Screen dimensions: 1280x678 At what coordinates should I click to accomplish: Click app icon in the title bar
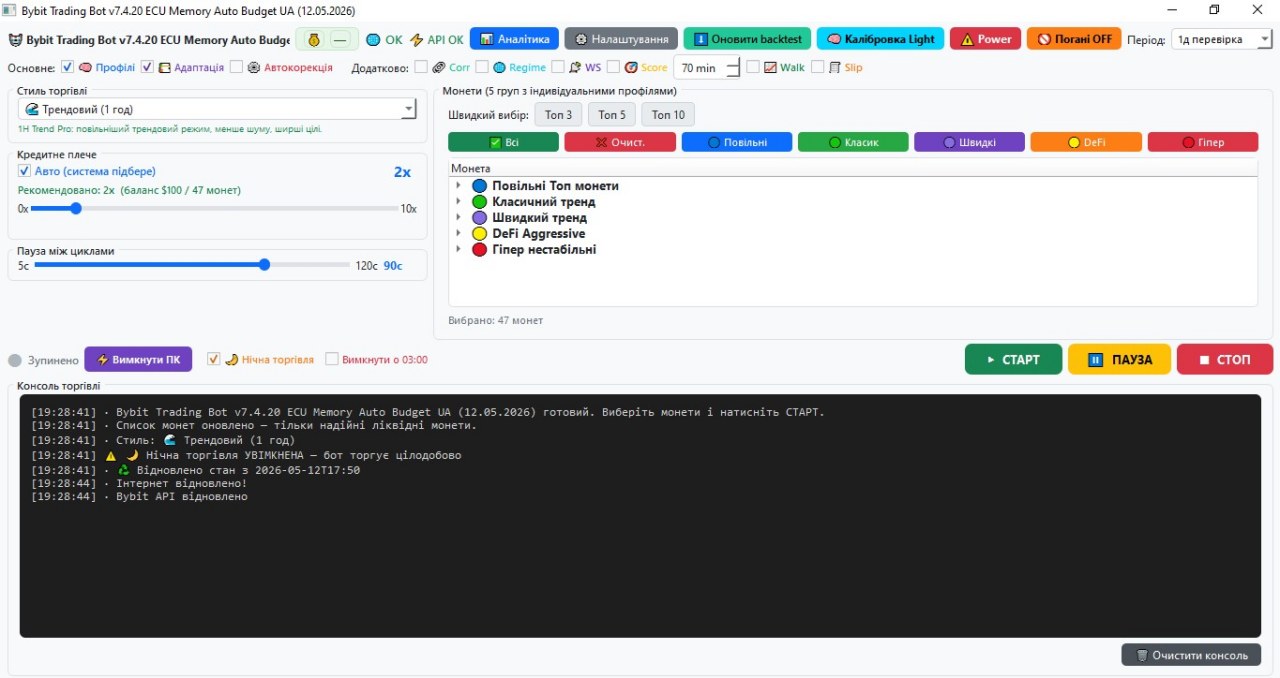pos(9,9)
